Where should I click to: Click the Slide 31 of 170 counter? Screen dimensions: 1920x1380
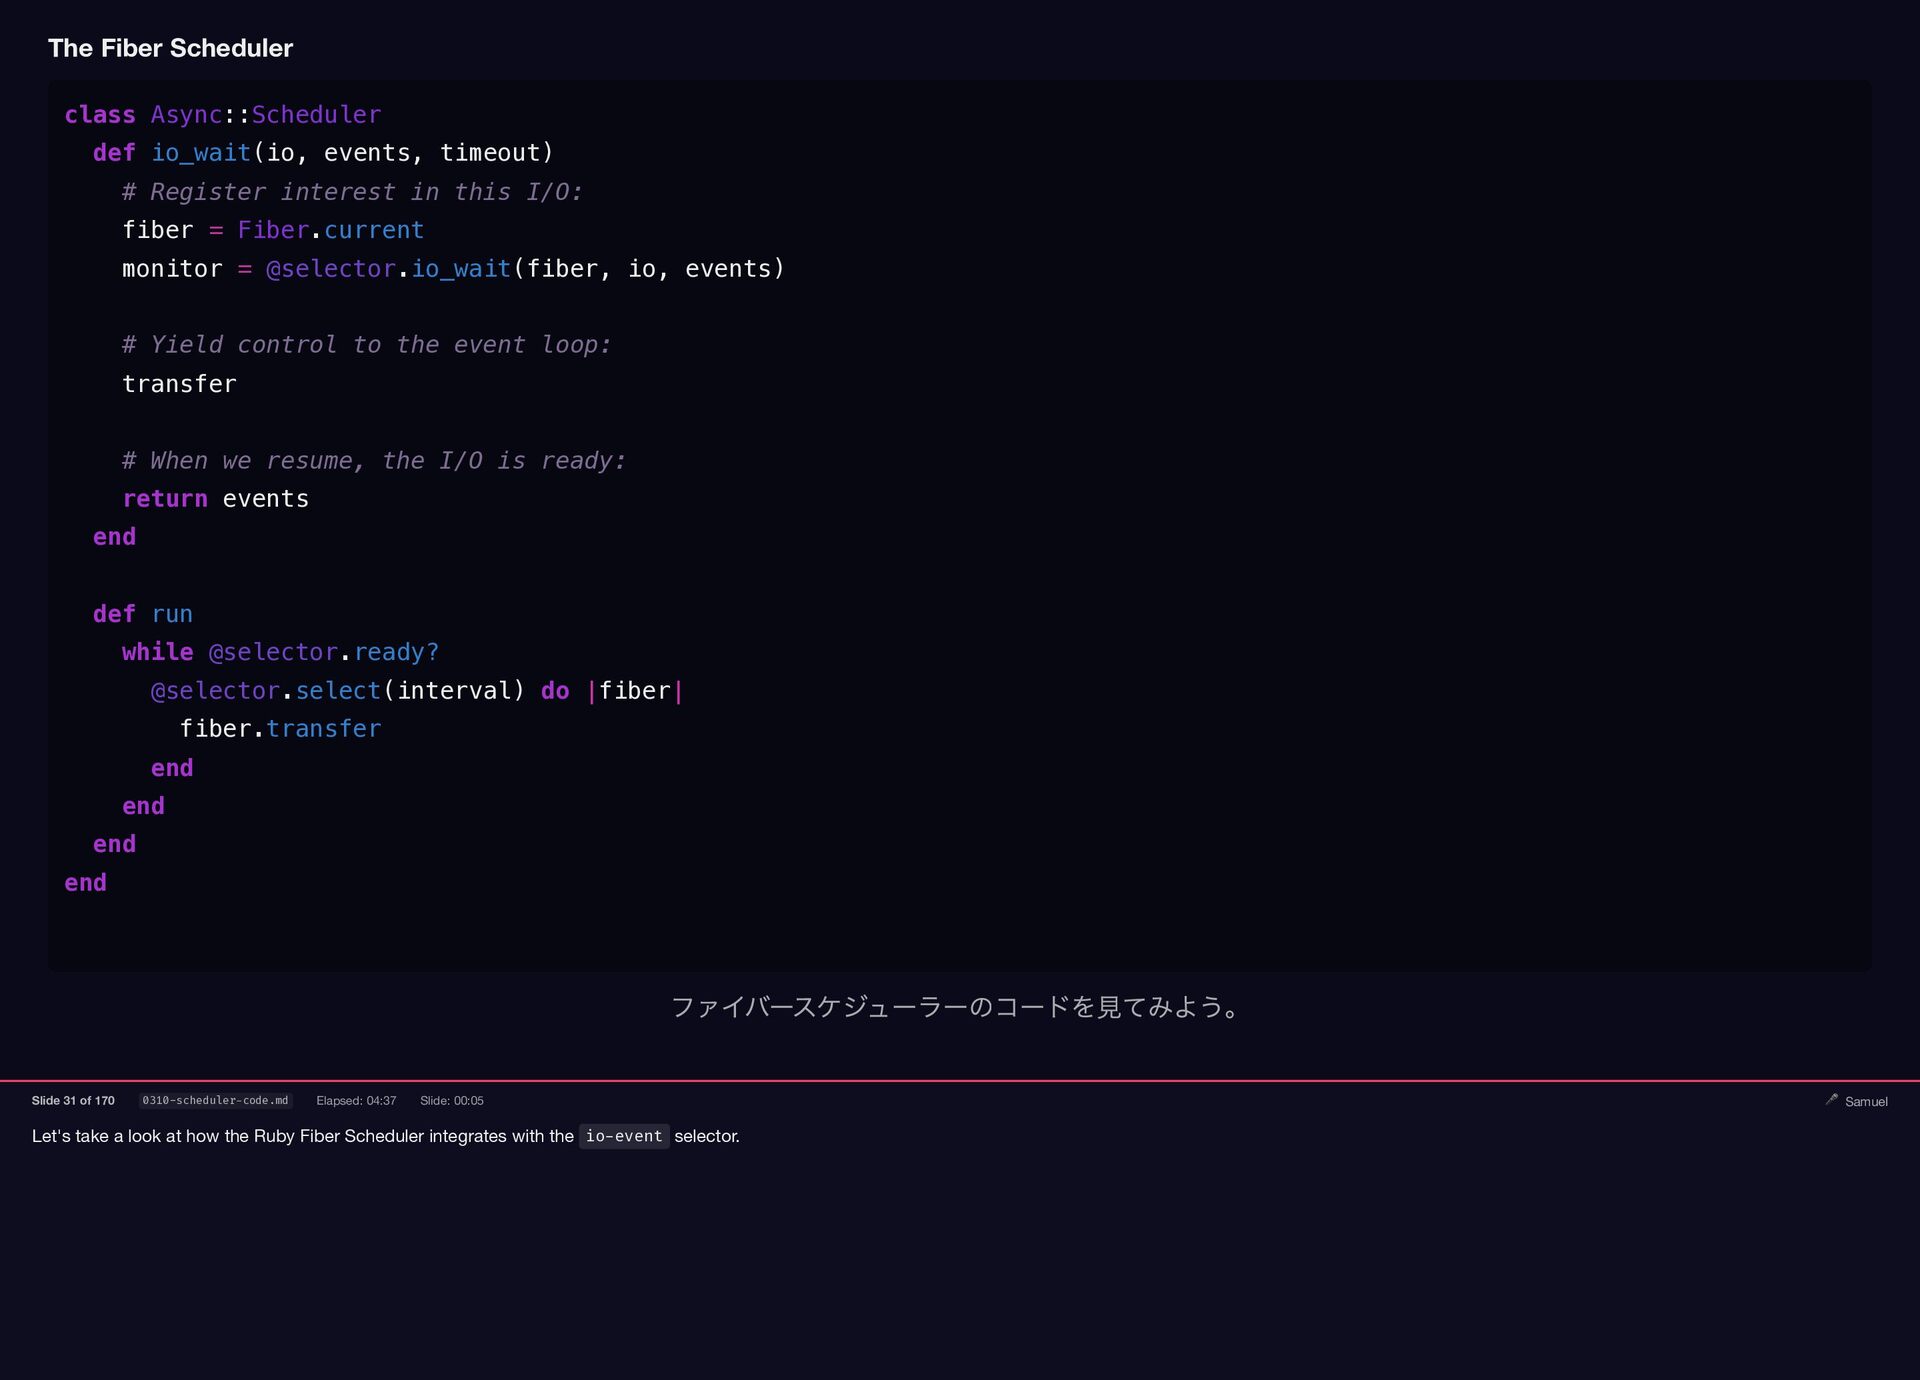point(73,1100)
